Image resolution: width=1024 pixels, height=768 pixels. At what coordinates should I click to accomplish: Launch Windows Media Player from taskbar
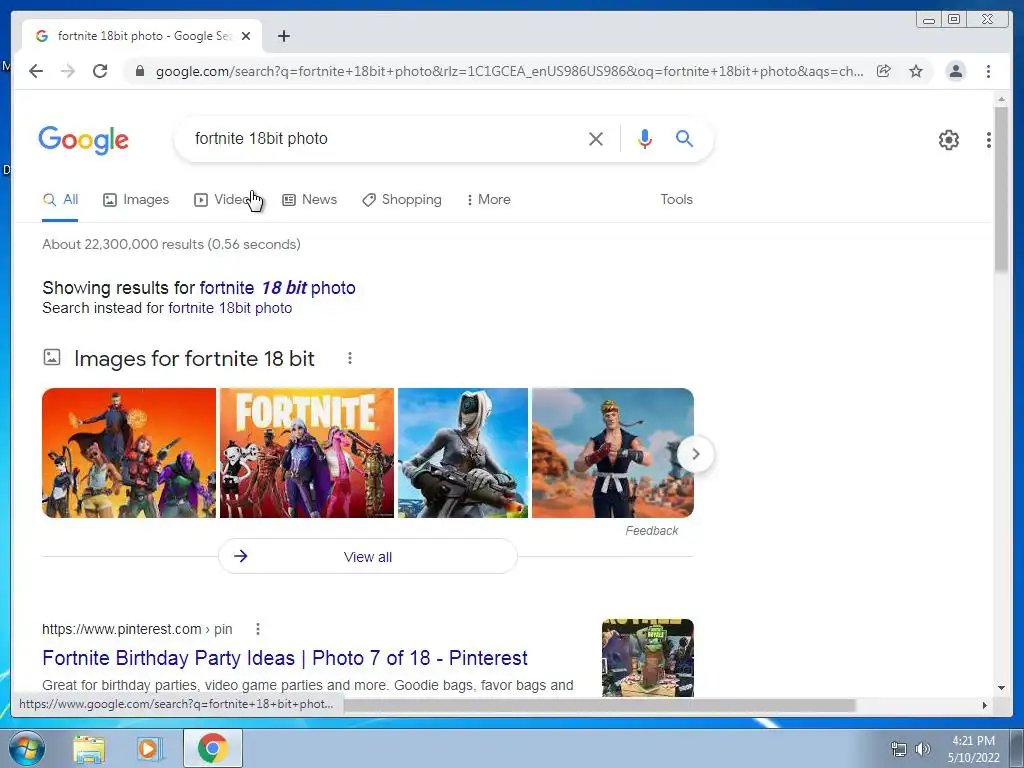(150, 748)
